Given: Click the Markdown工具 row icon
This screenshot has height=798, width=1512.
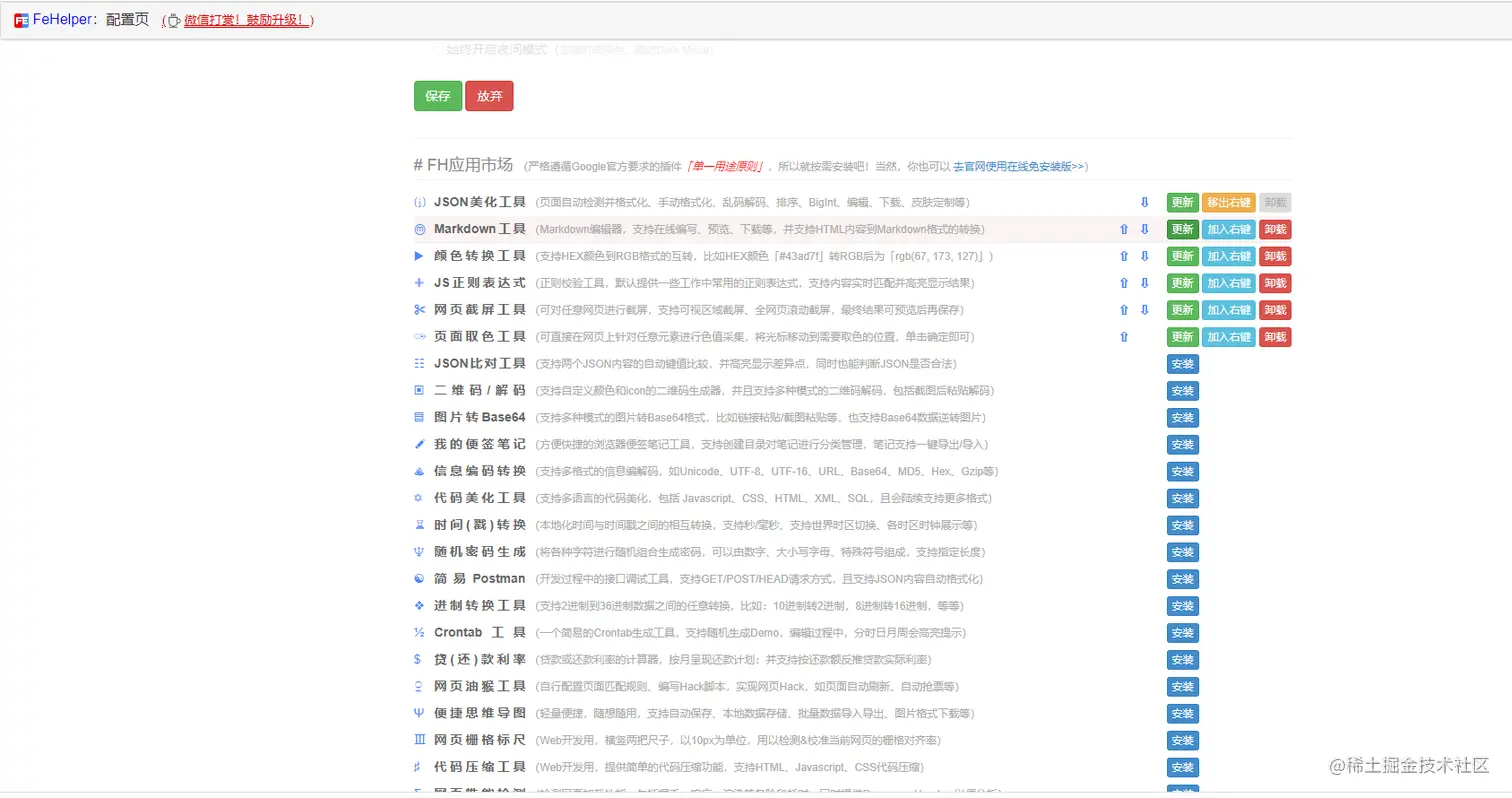Looking at the screenshot, I should pos(420,229).
